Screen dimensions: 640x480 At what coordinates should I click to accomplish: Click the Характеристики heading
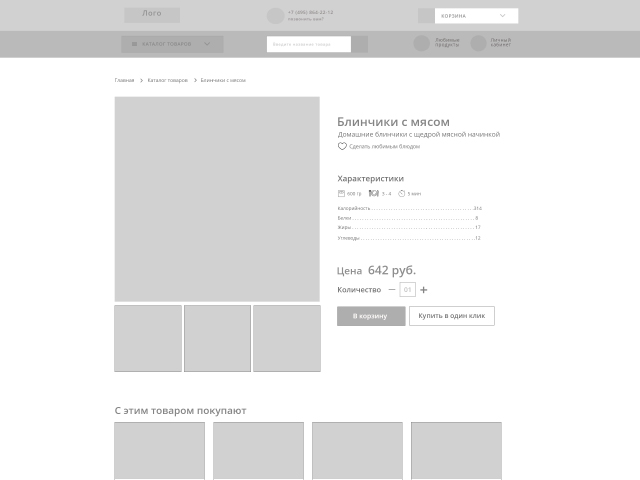(371, 178)
